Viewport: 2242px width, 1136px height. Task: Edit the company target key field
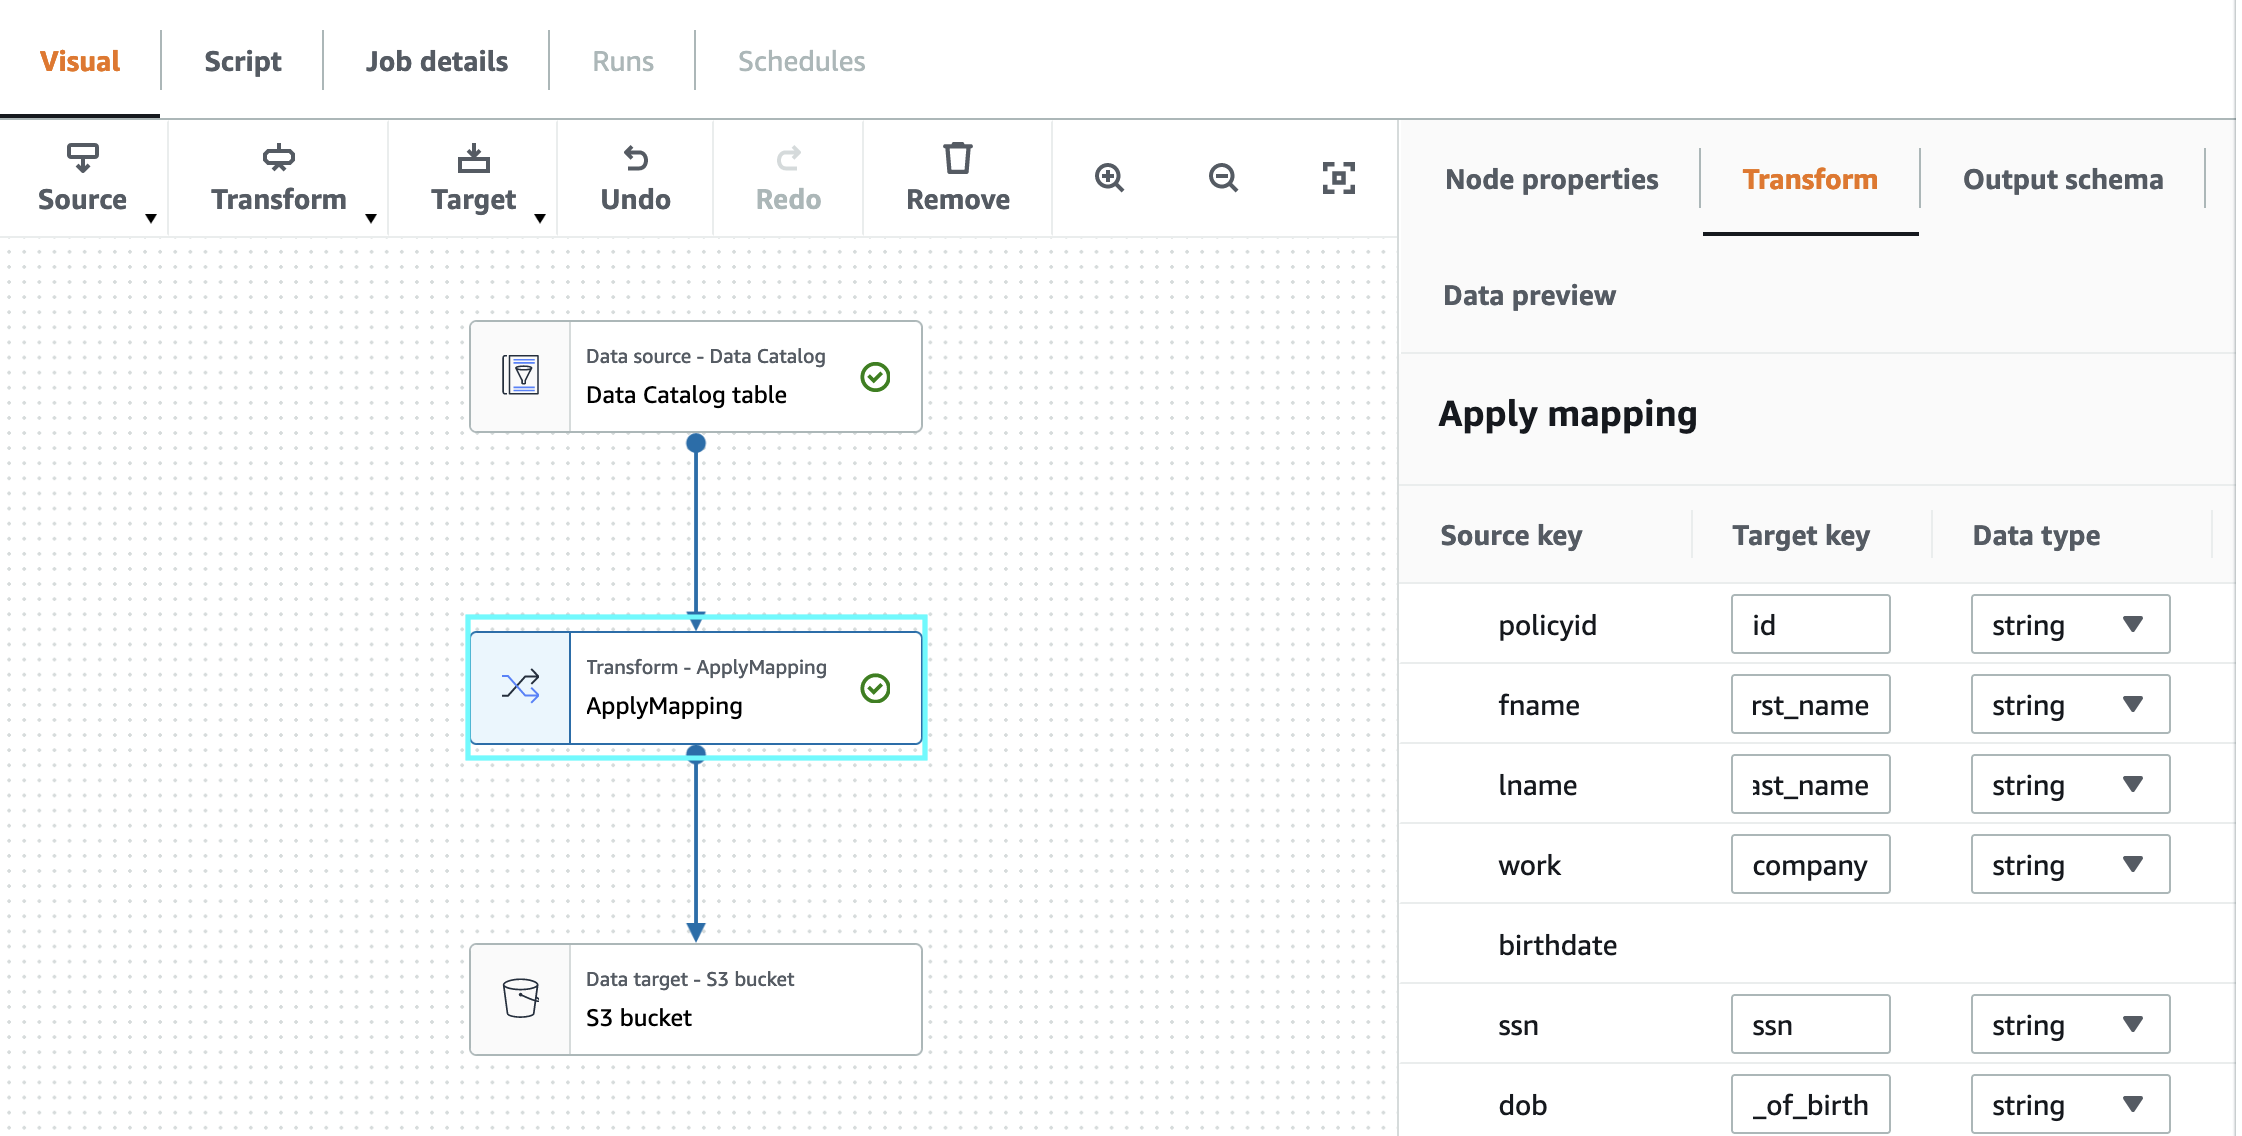[1810, 864]
